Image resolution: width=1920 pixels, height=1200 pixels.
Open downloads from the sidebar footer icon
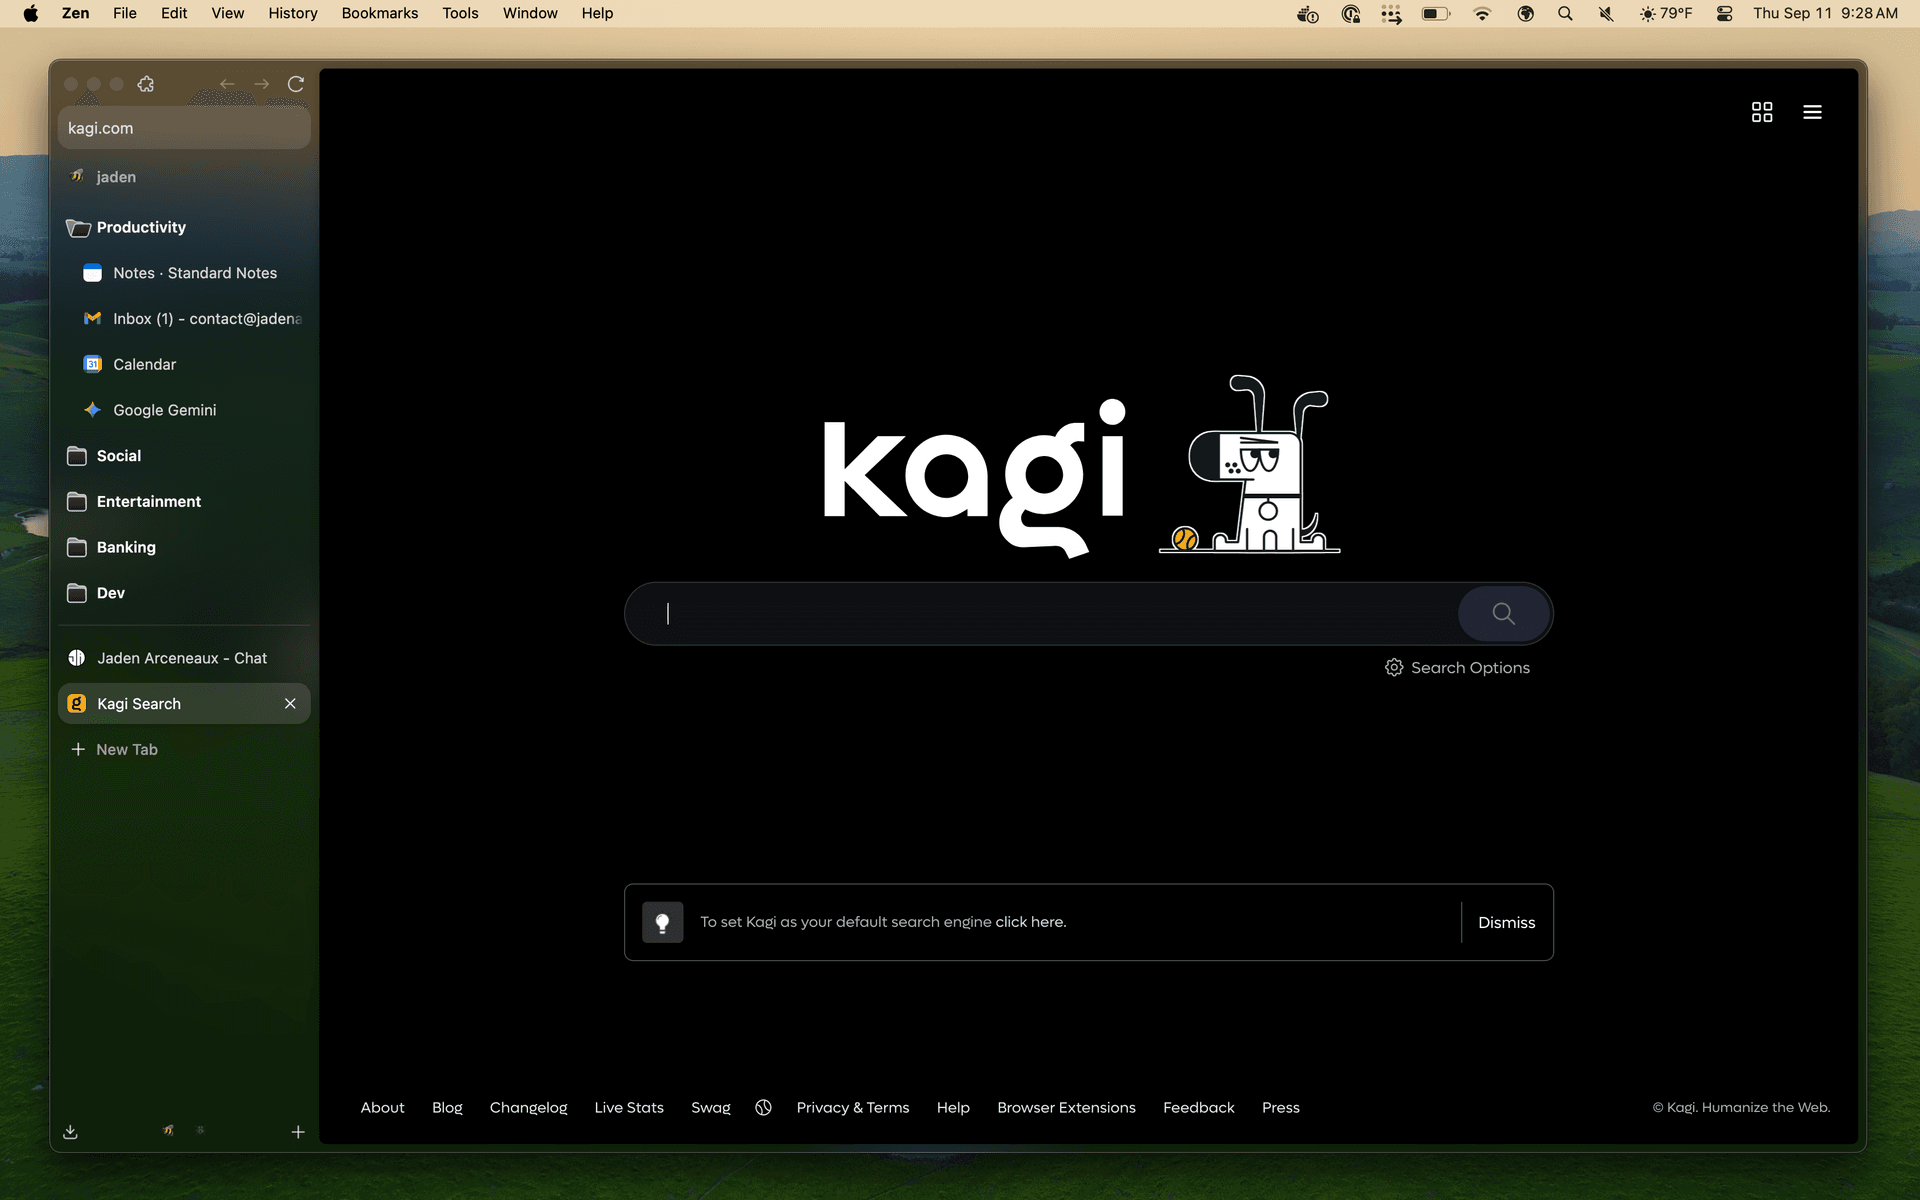tap(70, 1131)
